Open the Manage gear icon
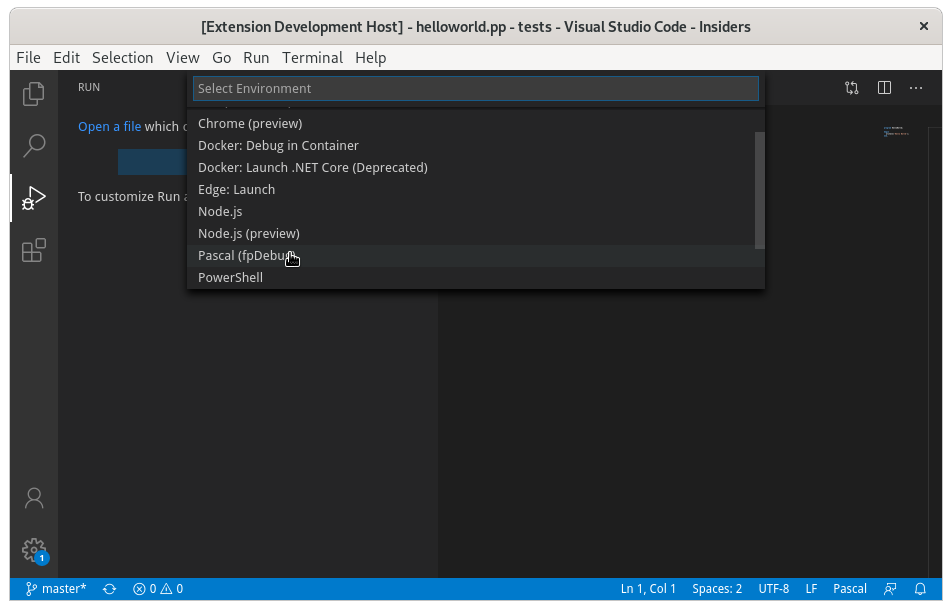The image size is (952, 610). coord(35,551)
